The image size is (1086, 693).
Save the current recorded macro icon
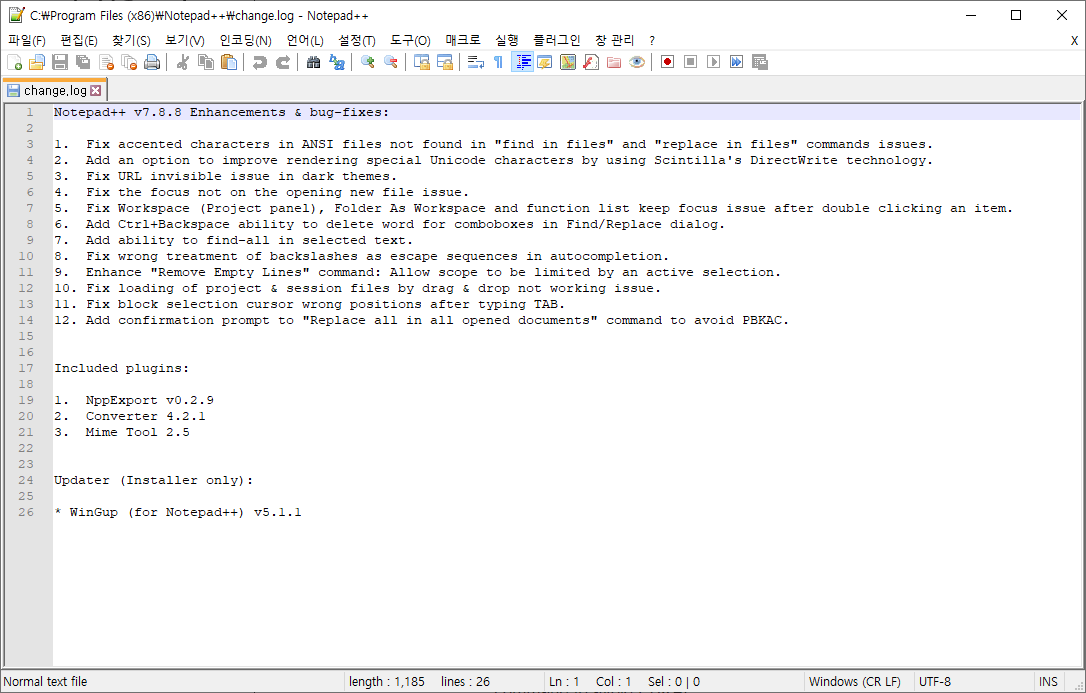(760, 62)
